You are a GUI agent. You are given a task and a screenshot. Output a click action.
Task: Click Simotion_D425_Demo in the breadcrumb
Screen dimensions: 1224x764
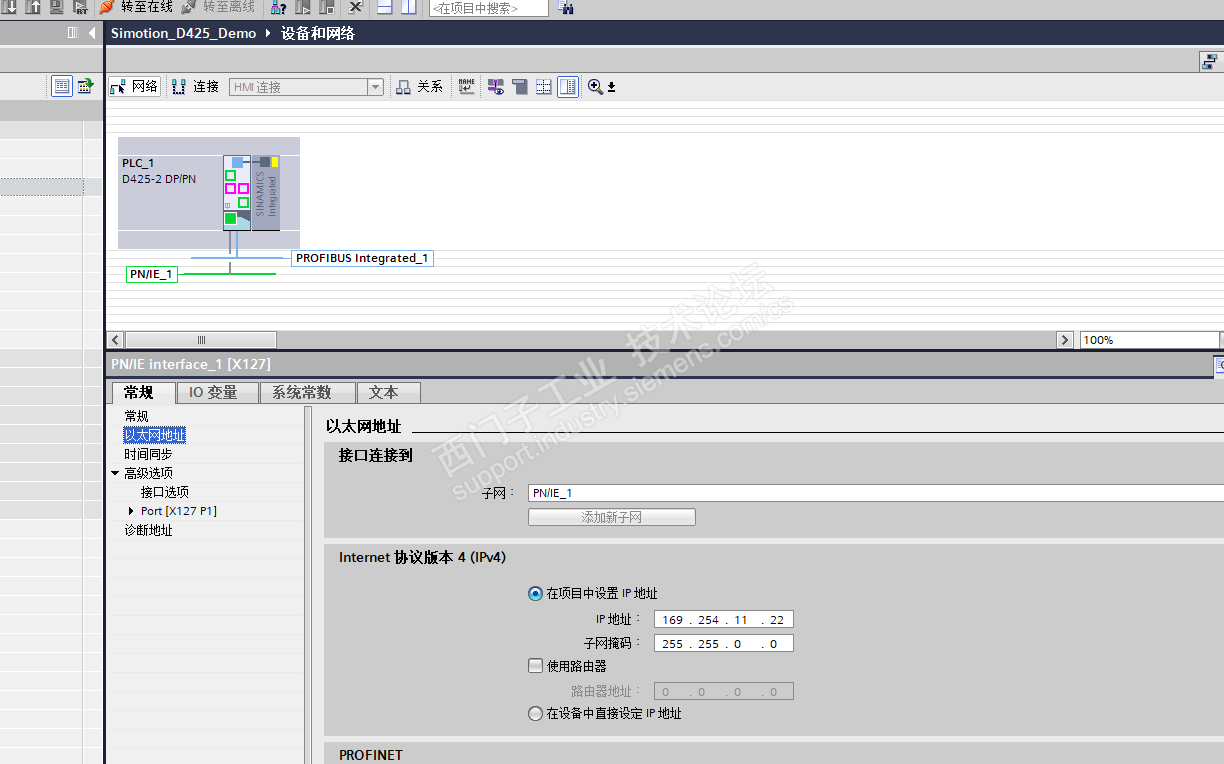pyautogui.click(x=184, y=33)
